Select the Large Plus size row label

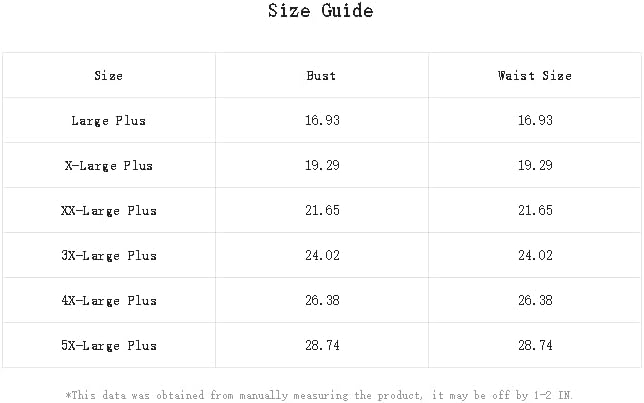[108, 121]
